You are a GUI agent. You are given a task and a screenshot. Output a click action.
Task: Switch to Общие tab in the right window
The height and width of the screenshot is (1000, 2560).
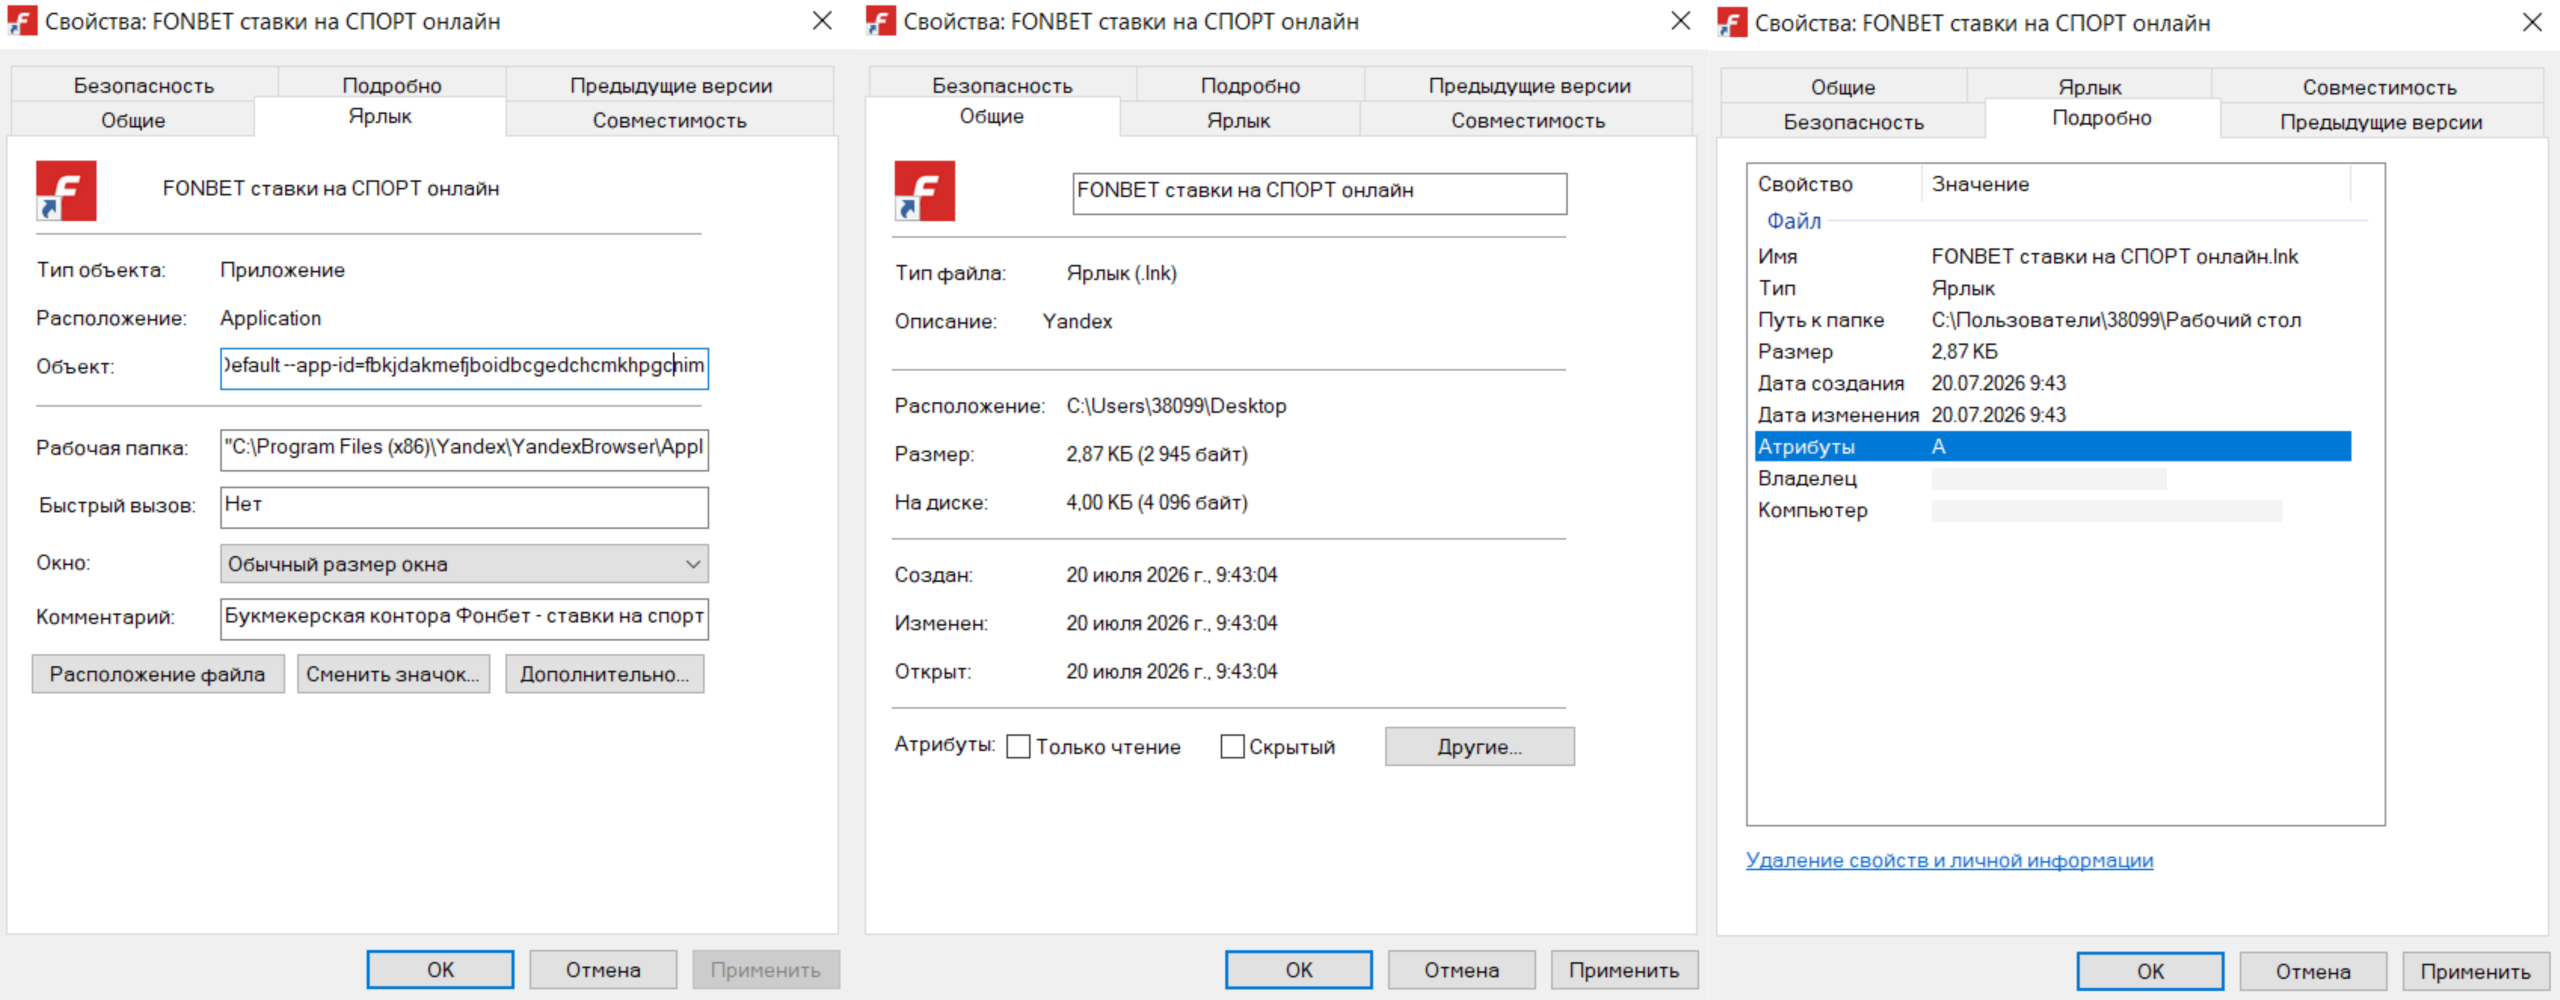1843,87
